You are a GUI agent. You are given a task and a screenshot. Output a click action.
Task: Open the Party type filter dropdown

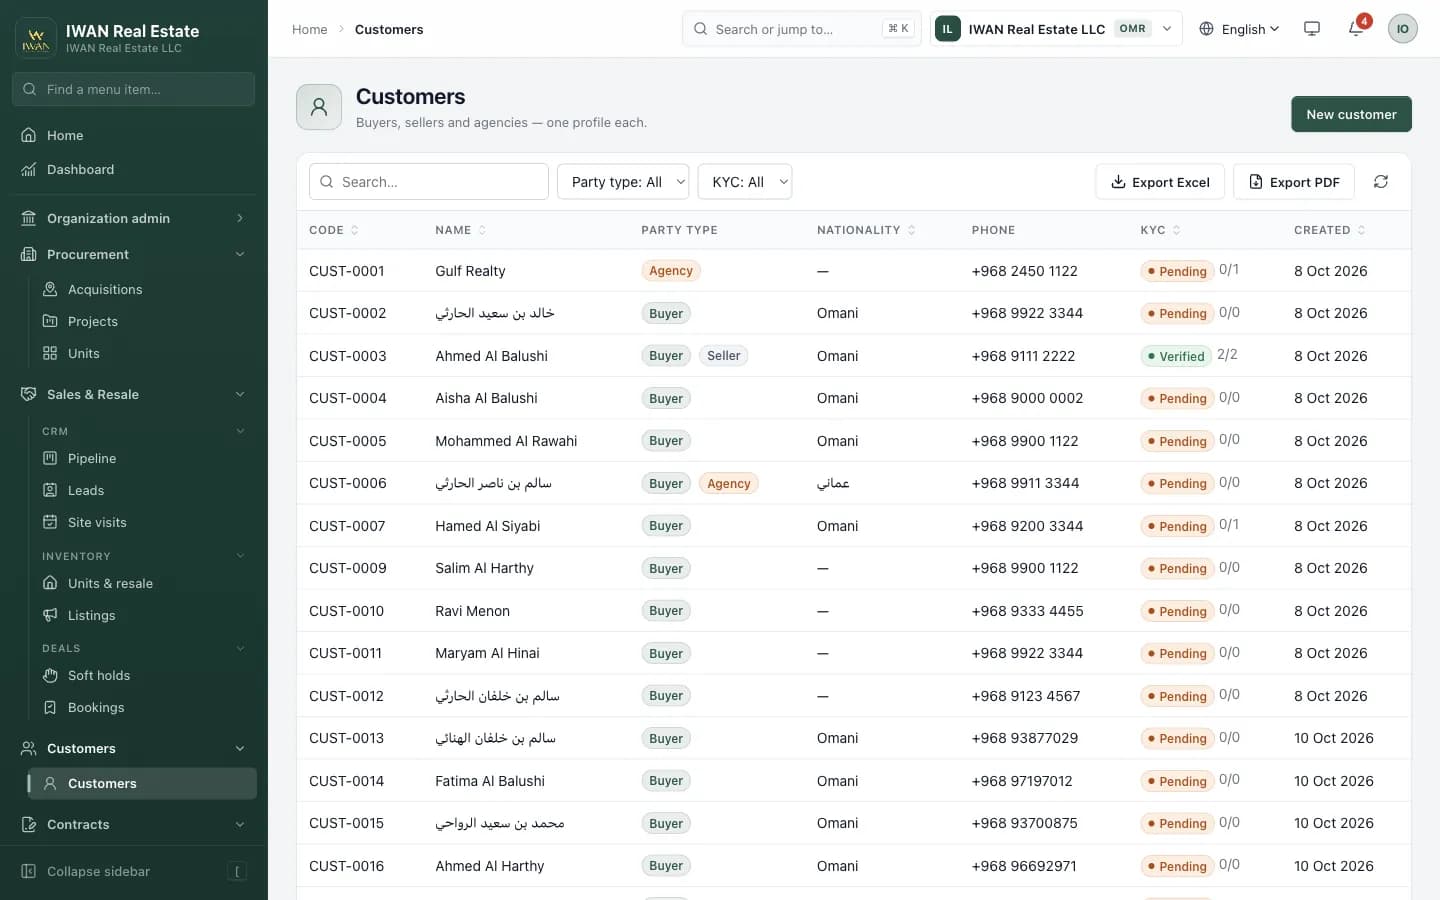tap(623, 182)
